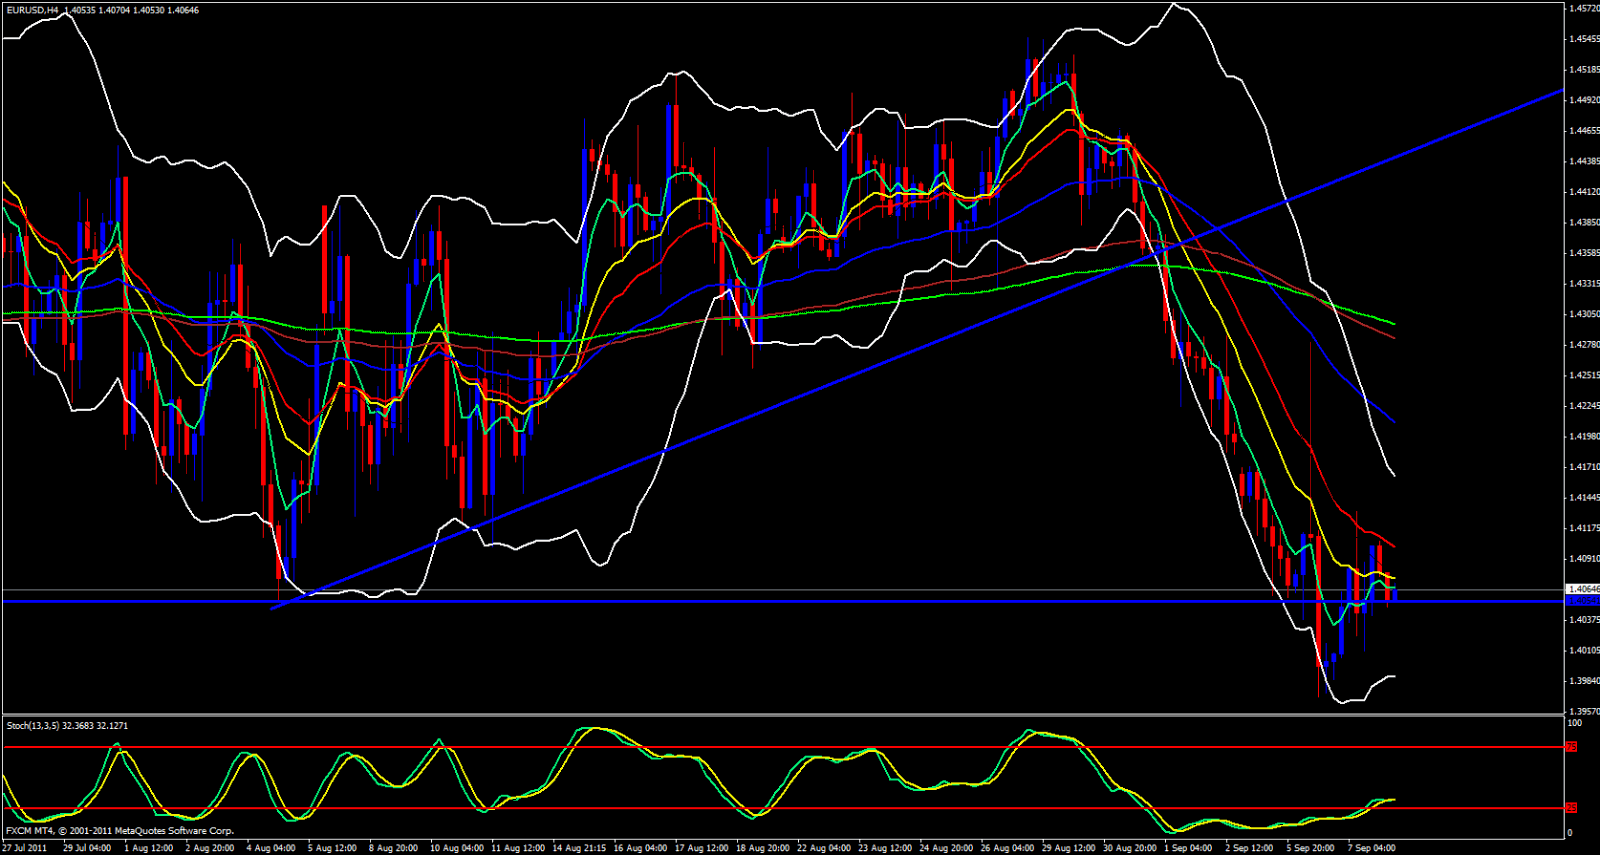Image resolution: width=1600 pixels, height=855 pixels.
Task: Click the open price value 1.40535
Action: click(x=79, y=10)
